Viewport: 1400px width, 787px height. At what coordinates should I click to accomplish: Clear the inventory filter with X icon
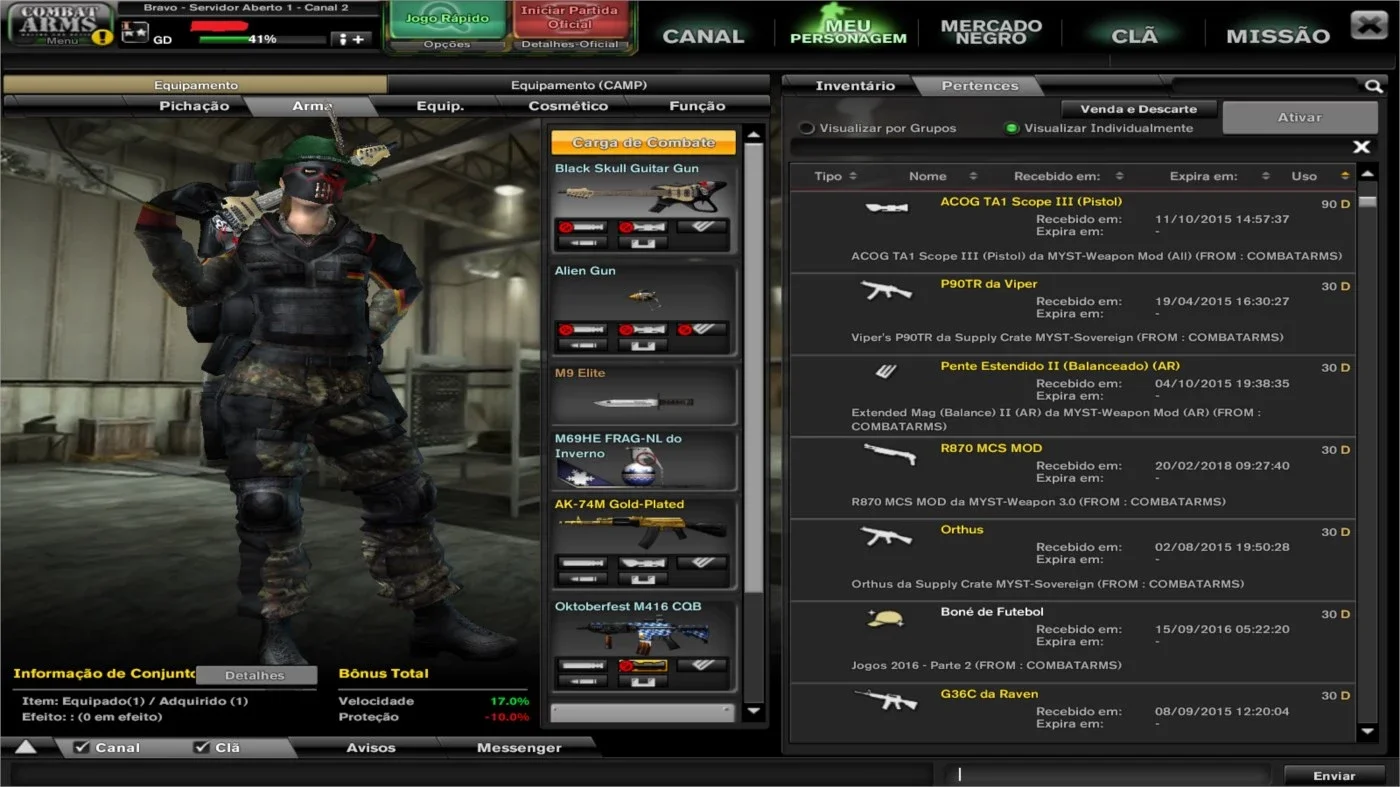(x=1361, y=147)
